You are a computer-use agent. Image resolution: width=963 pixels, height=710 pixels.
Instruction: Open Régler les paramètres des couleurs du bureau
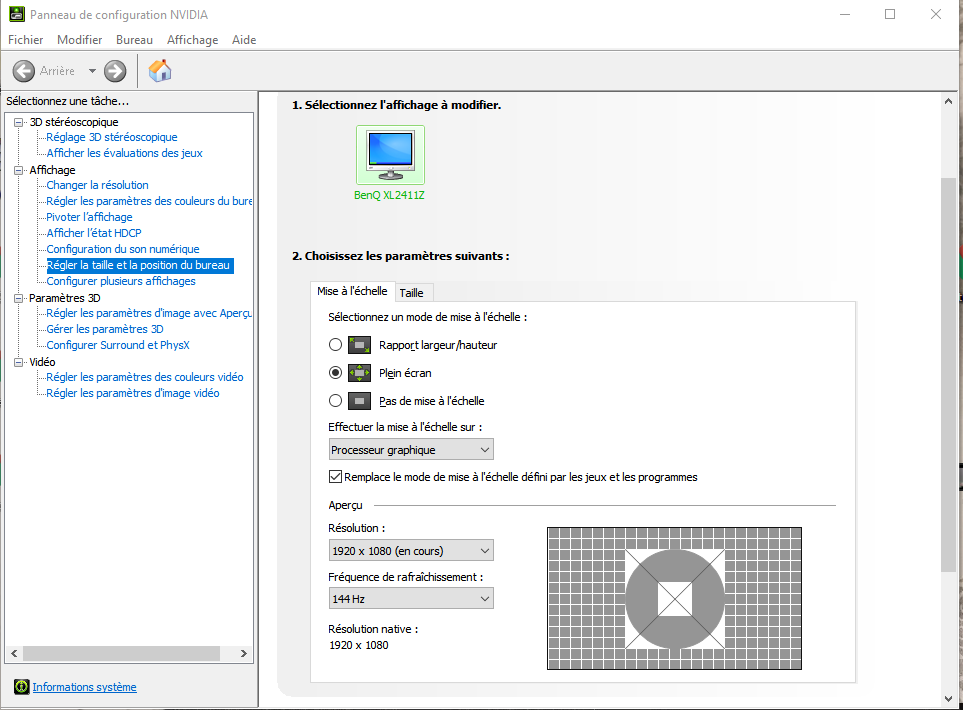(149, 201)
